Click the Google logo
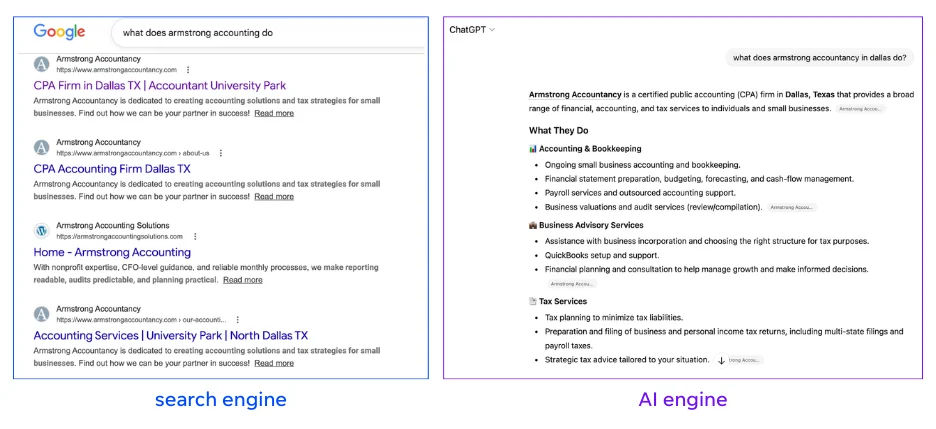This screenshot has width=936, height=429. [59, 32]
